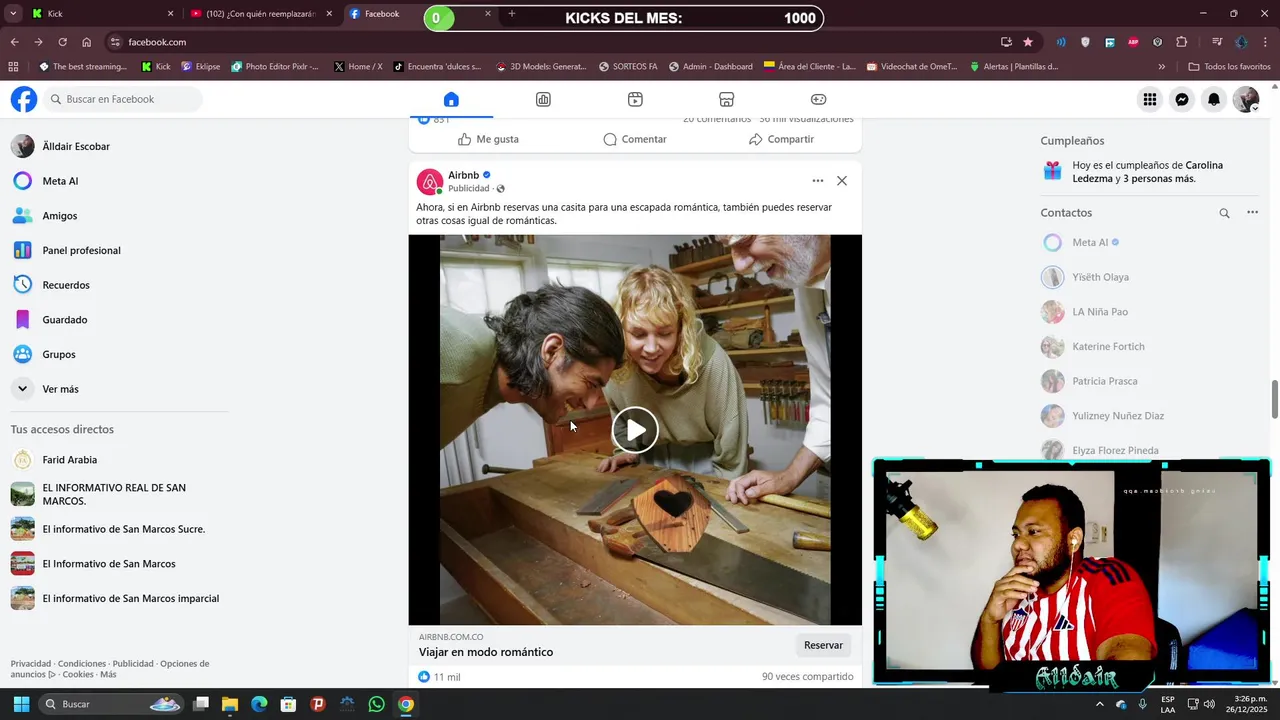
Task: Click Airbnb profile logo on the ad
Action: coord(430,182)
